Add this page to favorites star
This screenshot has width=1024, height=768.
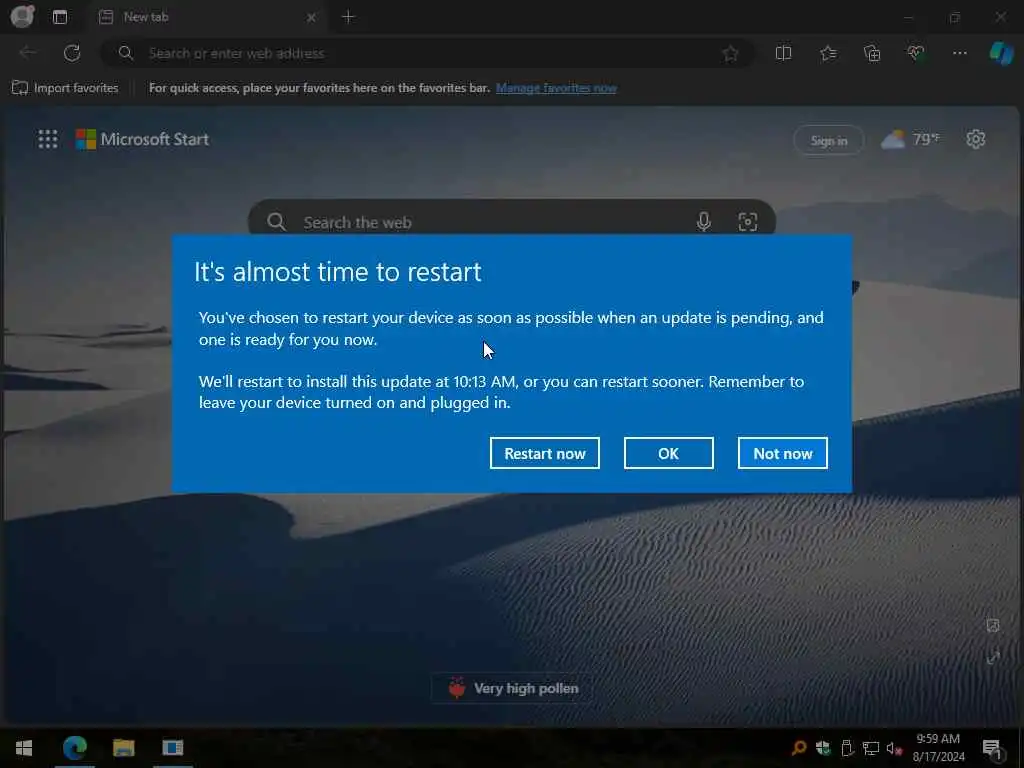[730, 54]
